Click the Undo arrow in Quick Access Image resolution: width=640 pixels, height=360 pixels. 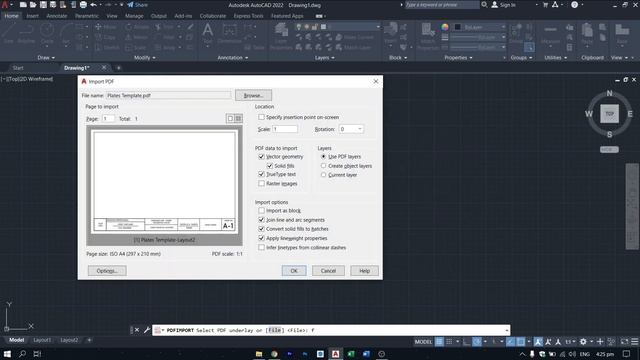pos(93,5)
